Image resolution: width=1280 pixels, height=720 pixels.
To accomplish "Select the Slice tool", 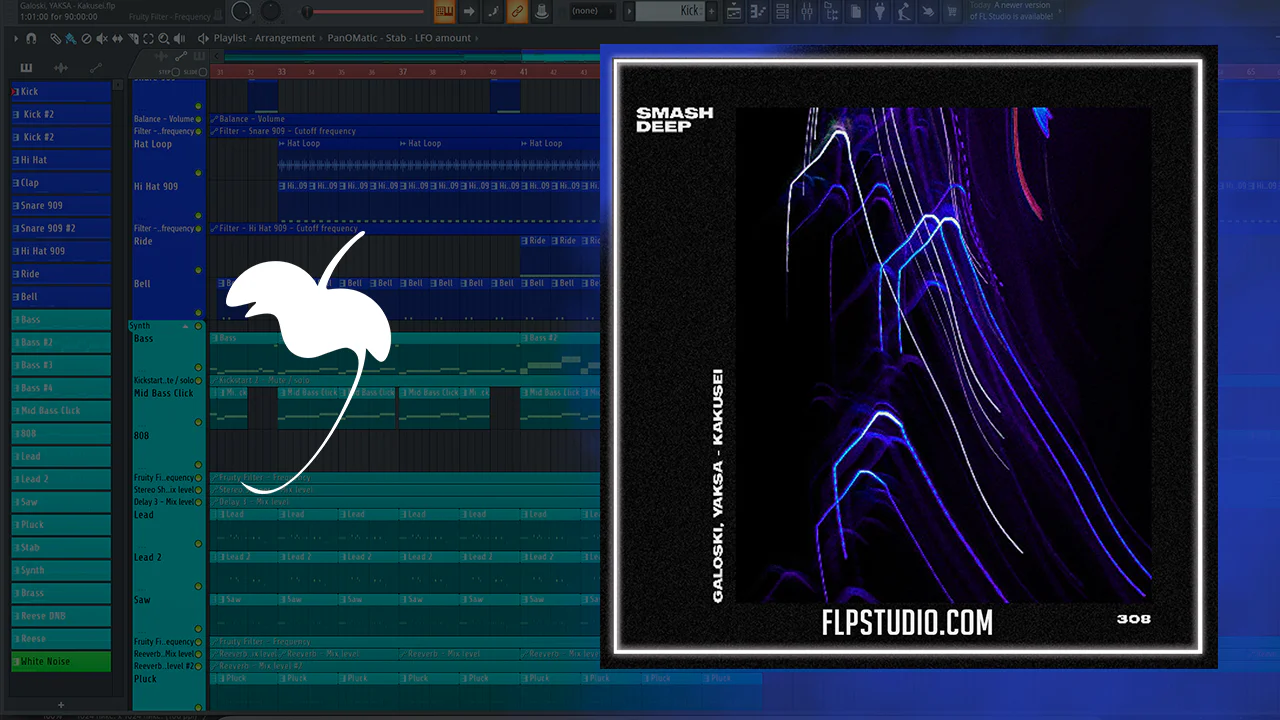I will click(x=134, y=38).
